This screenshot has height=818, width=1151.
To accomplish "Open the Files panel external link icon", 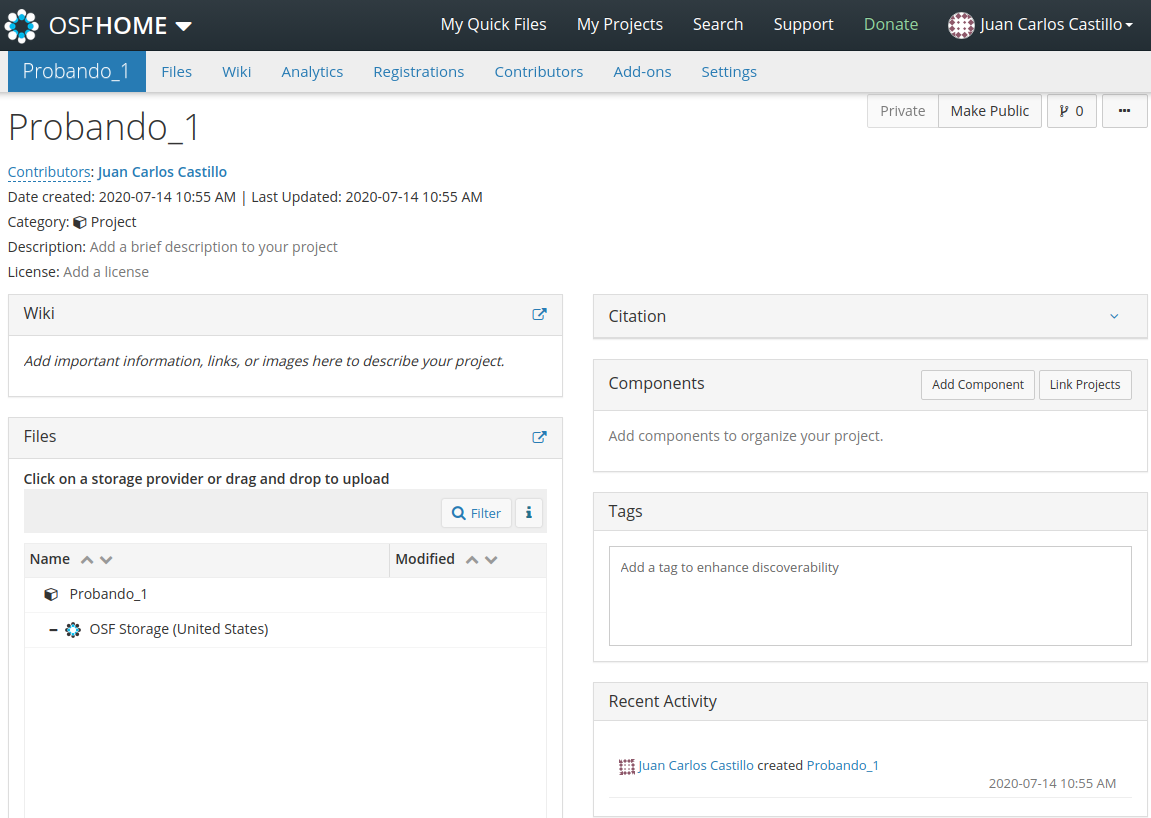I will click(x=539, y=437).
